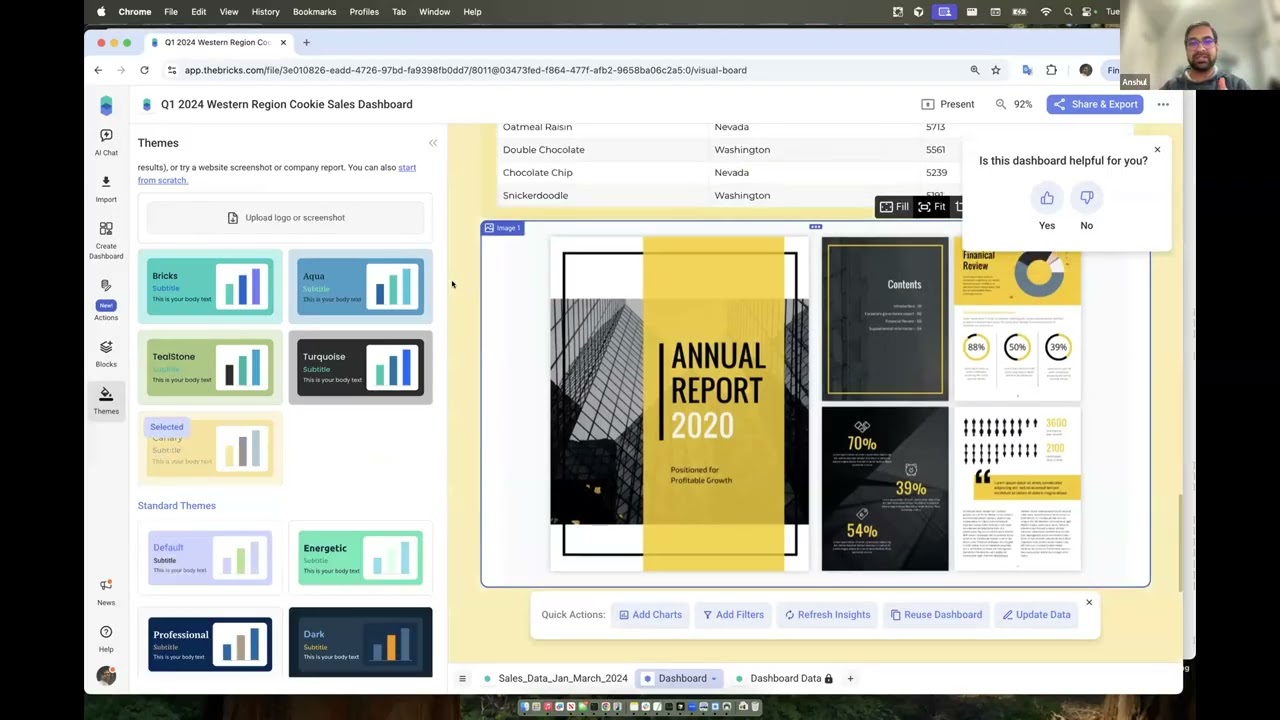Apply the Turquoise theme
This screenshot has width=1280, height=720.
(x=361, y=367)
